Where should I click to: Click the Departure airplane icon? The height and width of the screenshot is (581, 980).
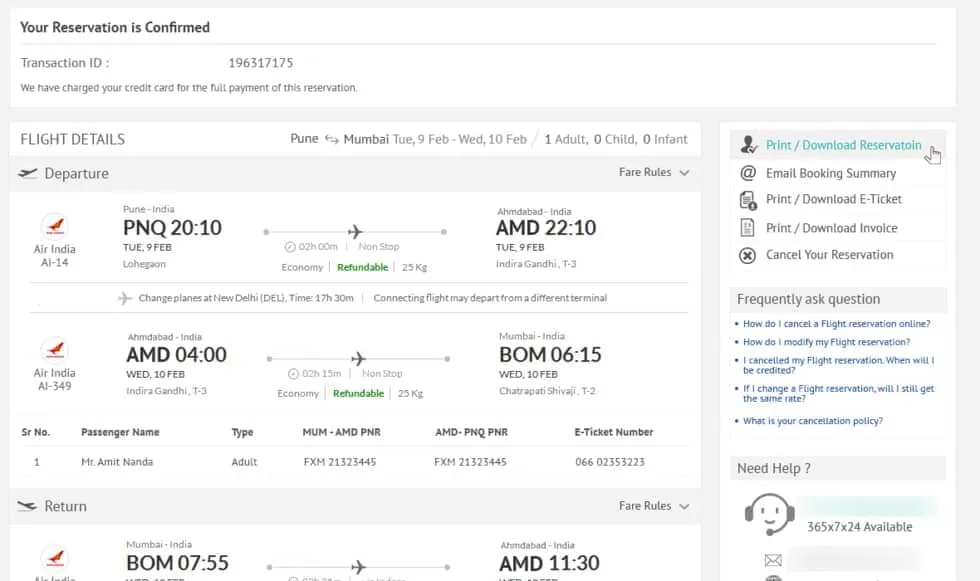pos(28,173)
